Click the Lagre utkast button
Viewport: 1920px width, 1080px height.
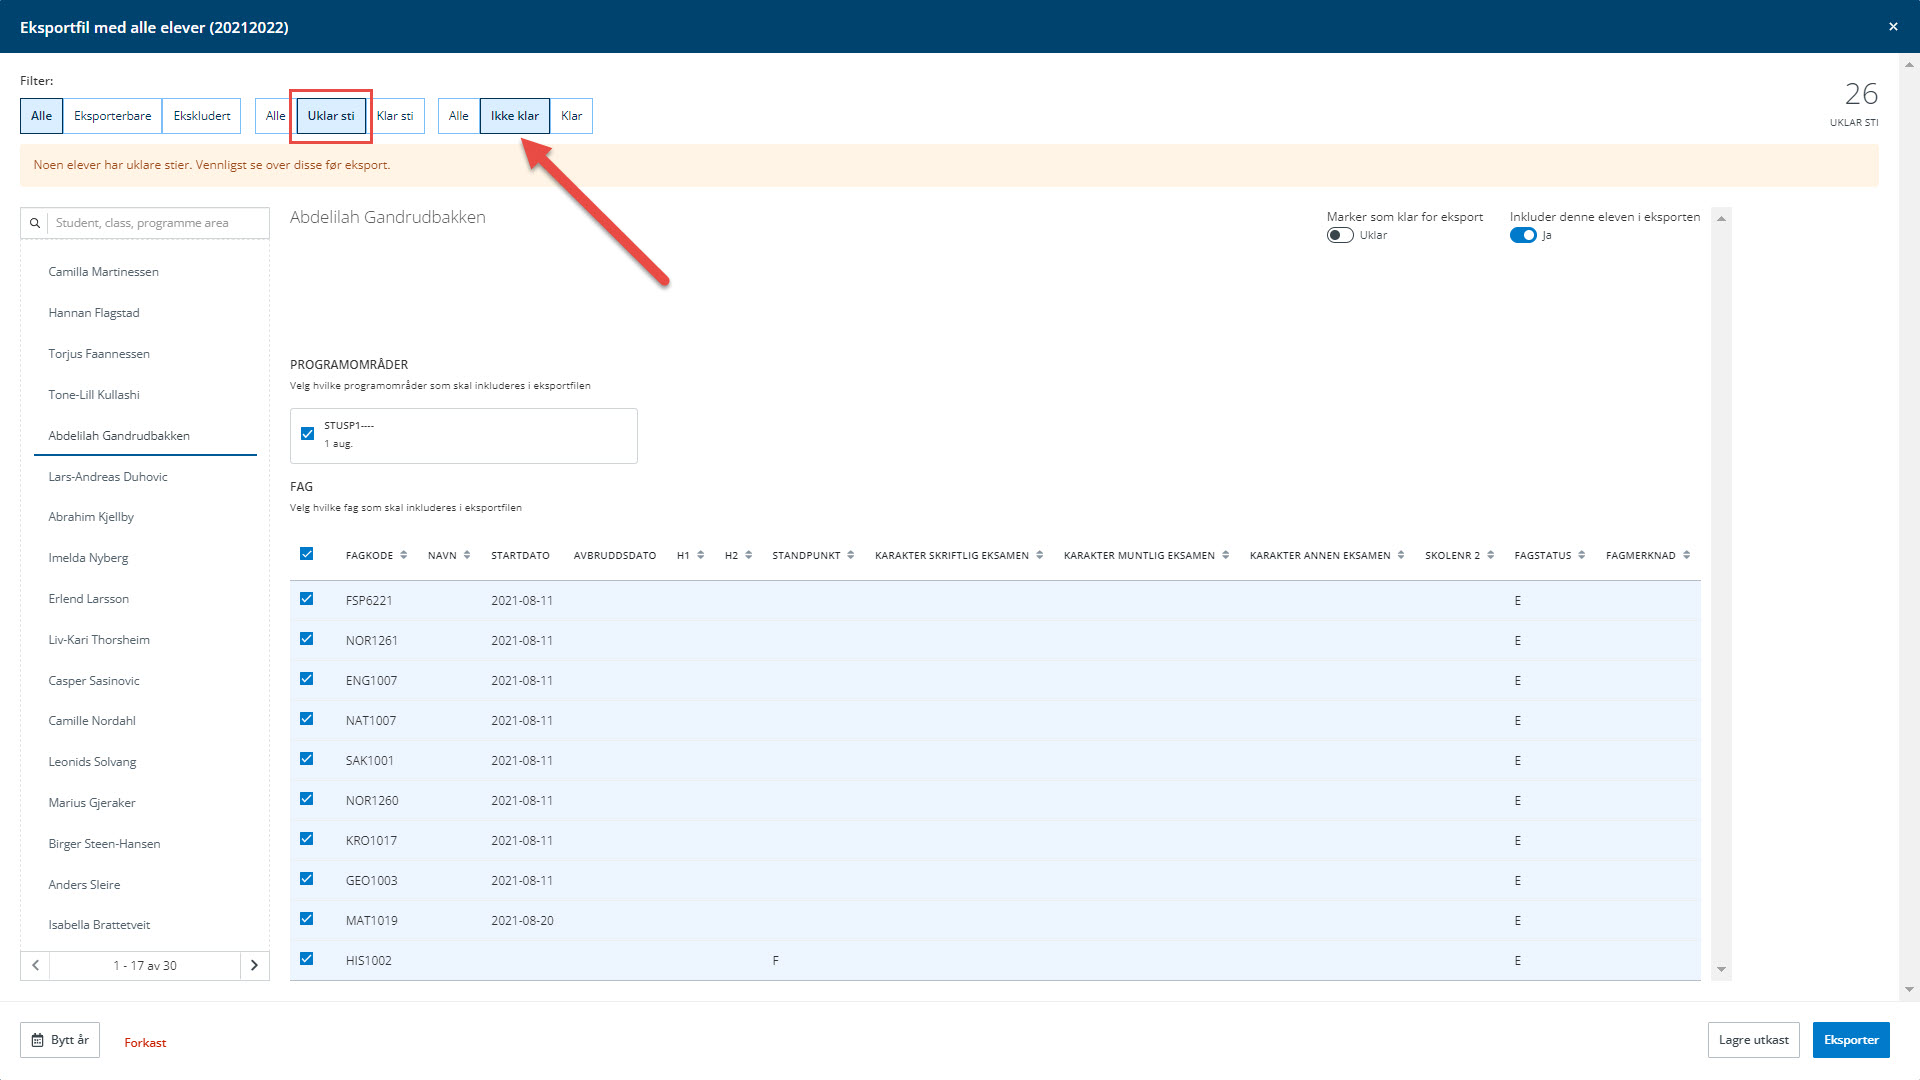[1754, 1040]
